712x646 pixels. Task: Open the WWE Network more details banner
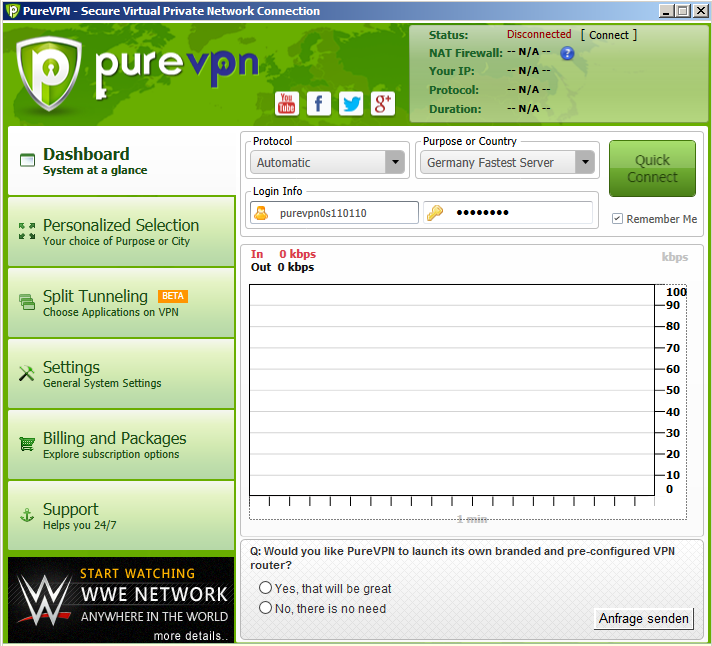tap(121, 600)
